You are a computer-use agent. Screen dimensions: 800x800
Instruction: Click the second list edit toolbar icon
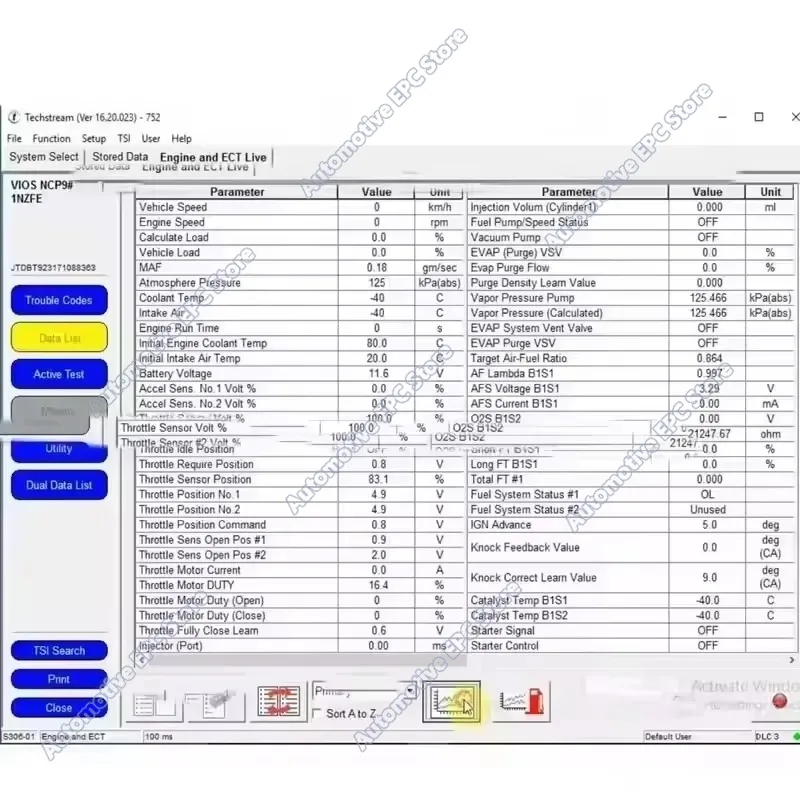click(215, 703)
